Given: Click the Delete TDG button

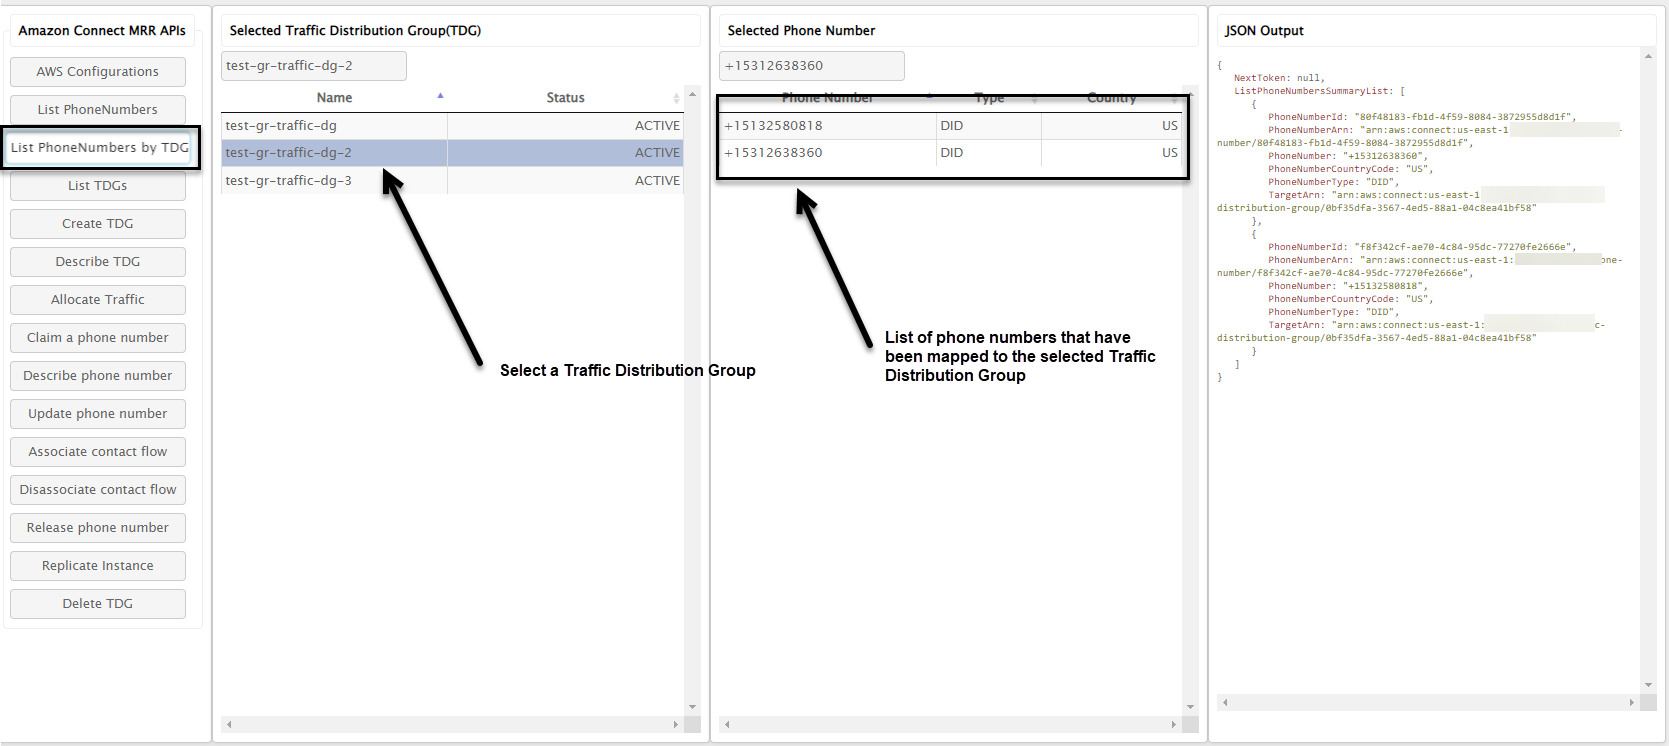Looking at the screenshot, I should [x=98, y=604].
